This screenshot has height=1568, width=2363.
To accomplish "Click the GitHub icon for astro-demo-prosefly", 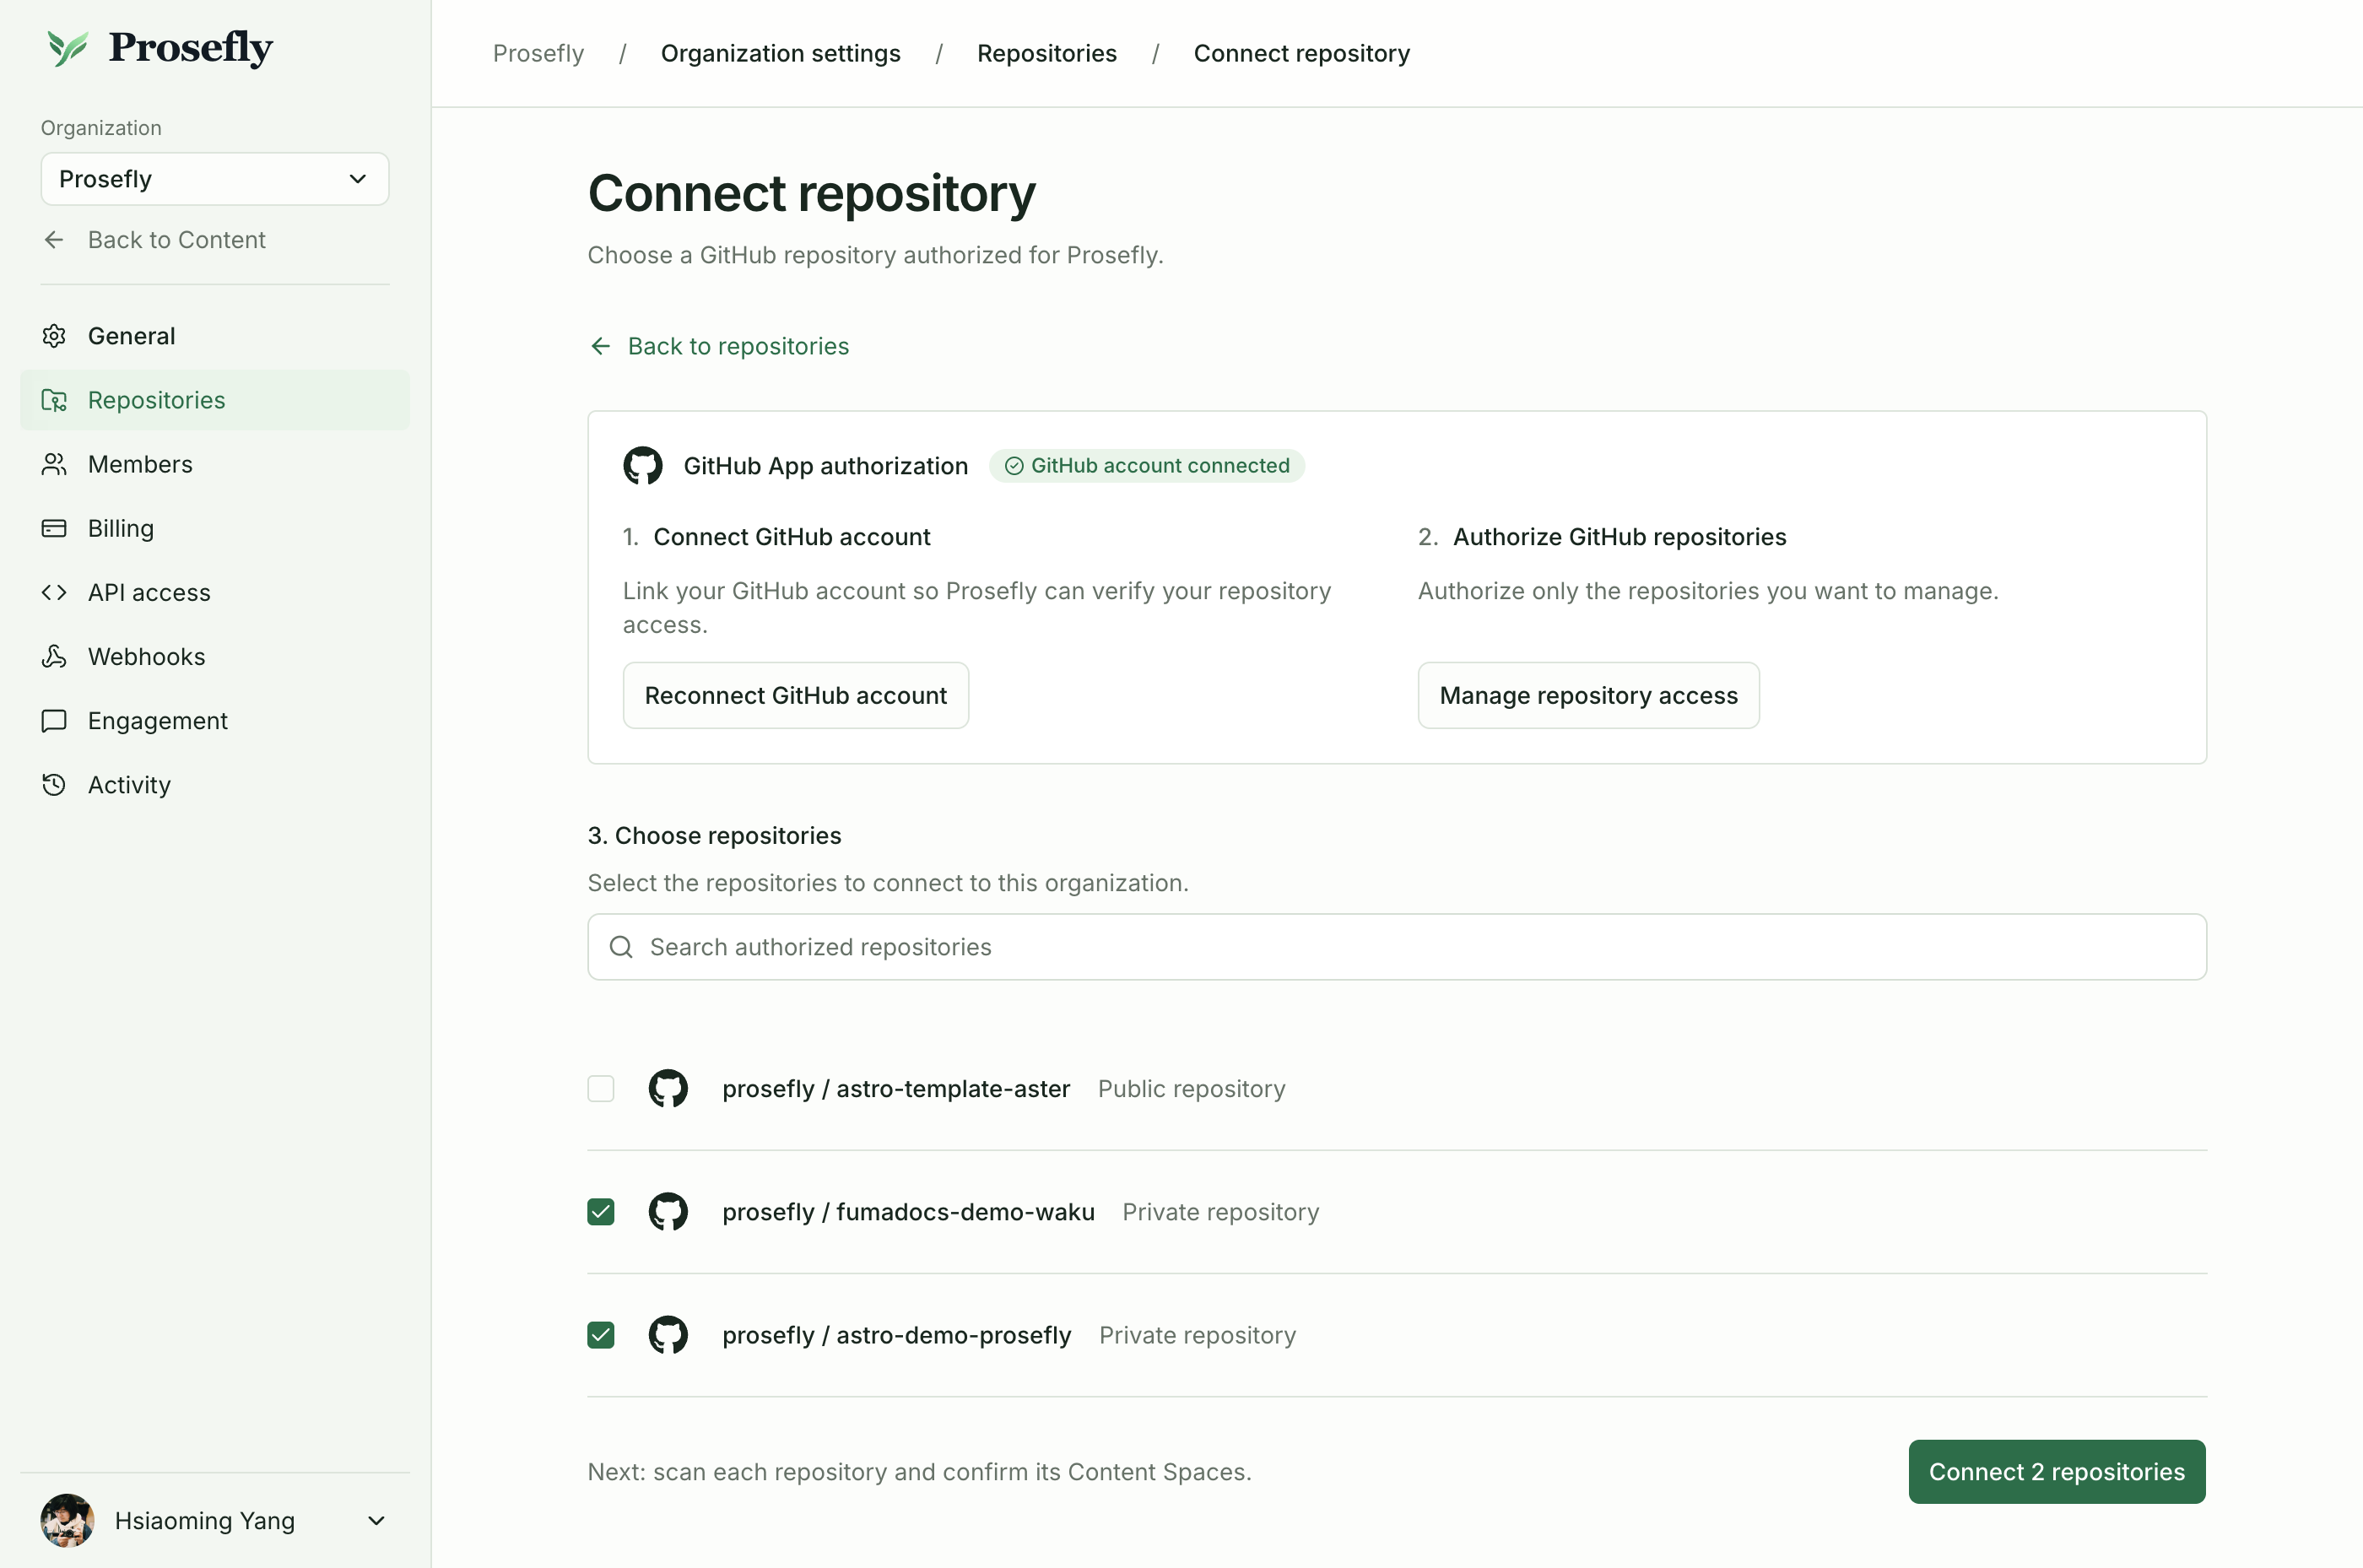I will pos(668,1334).
